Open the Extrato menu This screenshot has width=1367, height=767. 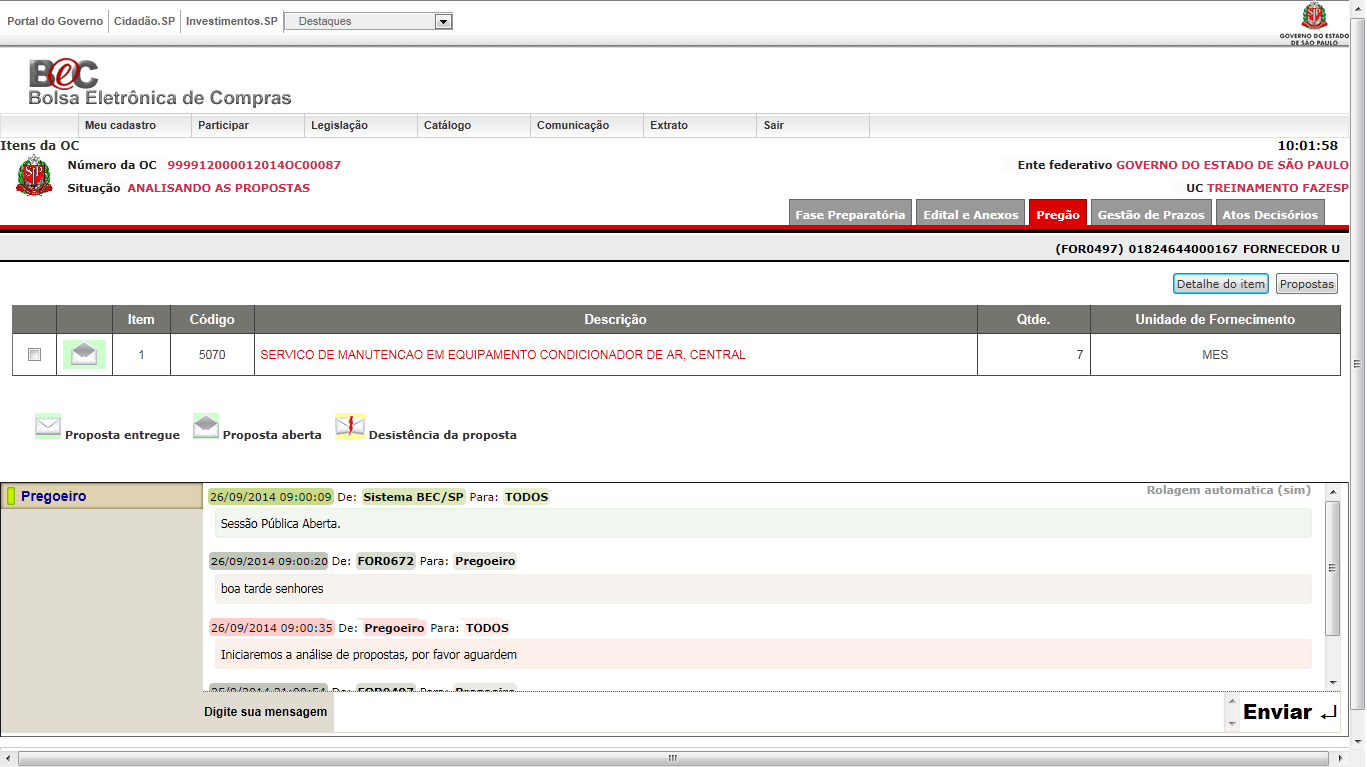coord(699,126)
